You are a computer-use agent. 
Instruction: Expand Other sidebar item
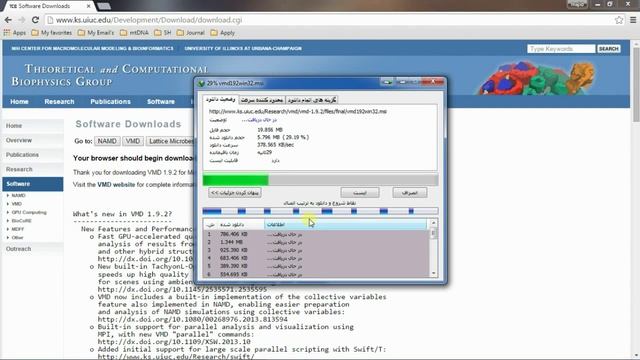click(x=15, y=238)
